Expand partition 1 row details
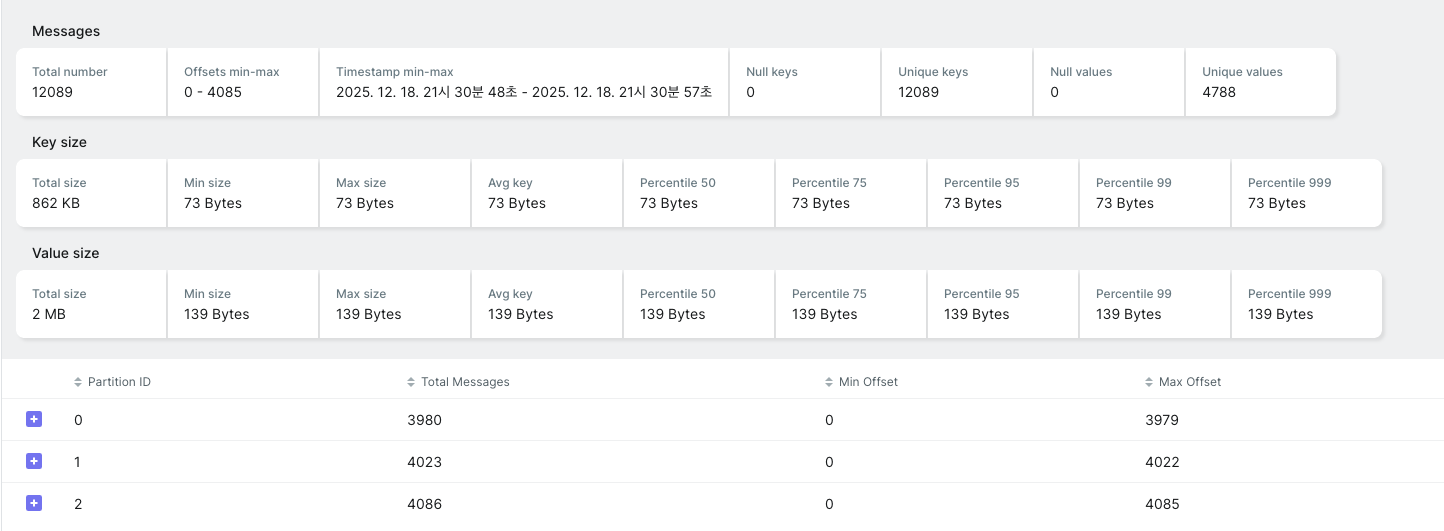 pyautogui.click(x=33, y=462)
